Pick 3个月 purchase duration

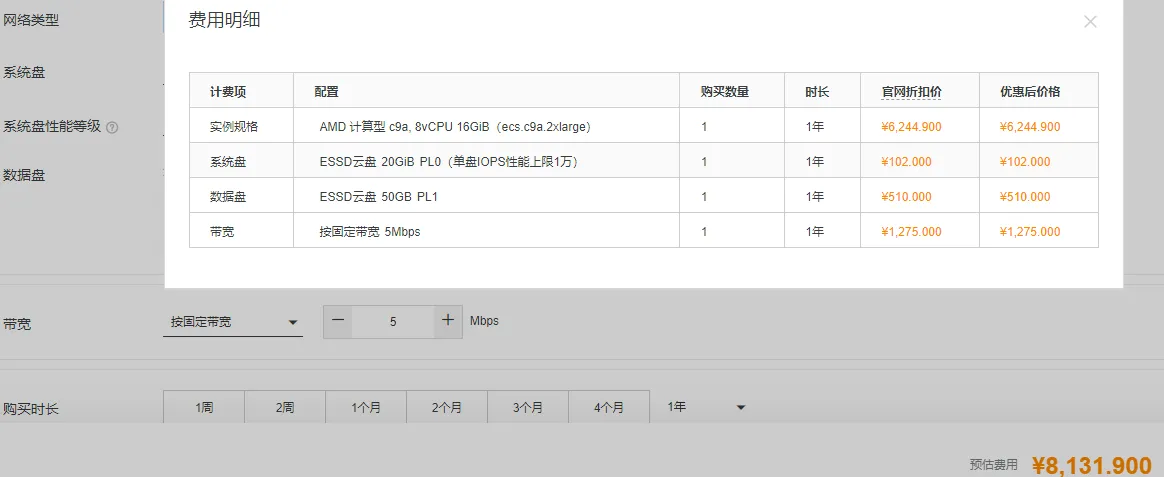[x=528, y=407]
